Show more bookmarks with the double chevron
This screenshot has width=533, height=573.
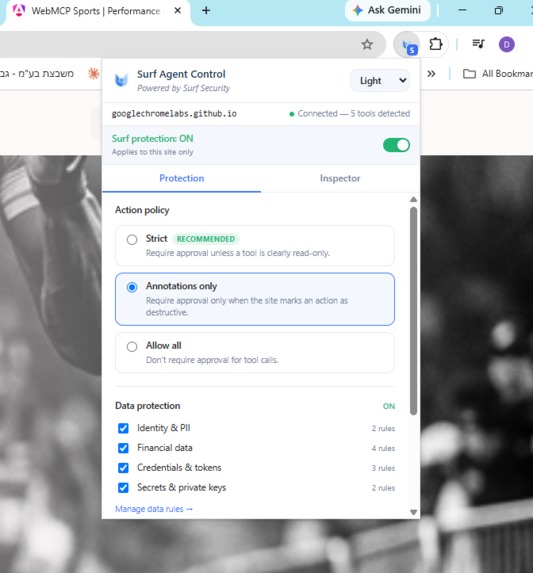click(431, 74)
